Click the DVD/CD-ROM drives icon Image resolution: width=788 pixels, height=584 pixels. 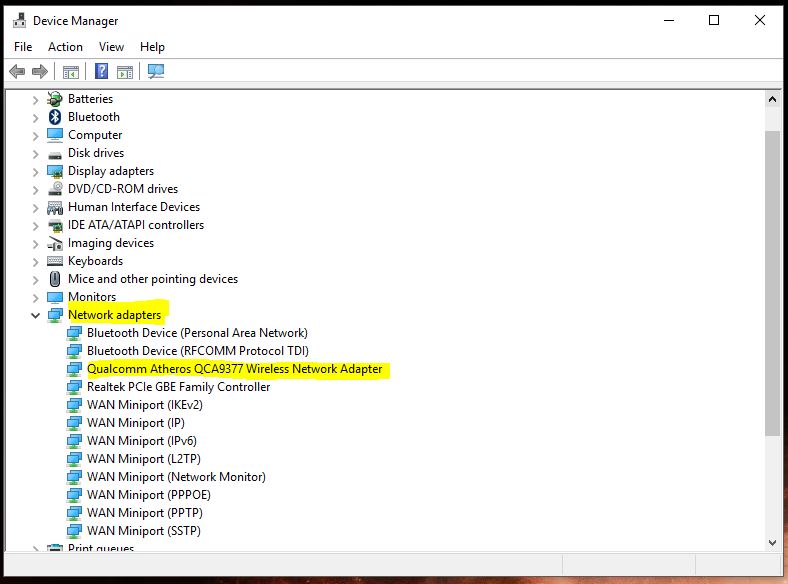(55, 189)
